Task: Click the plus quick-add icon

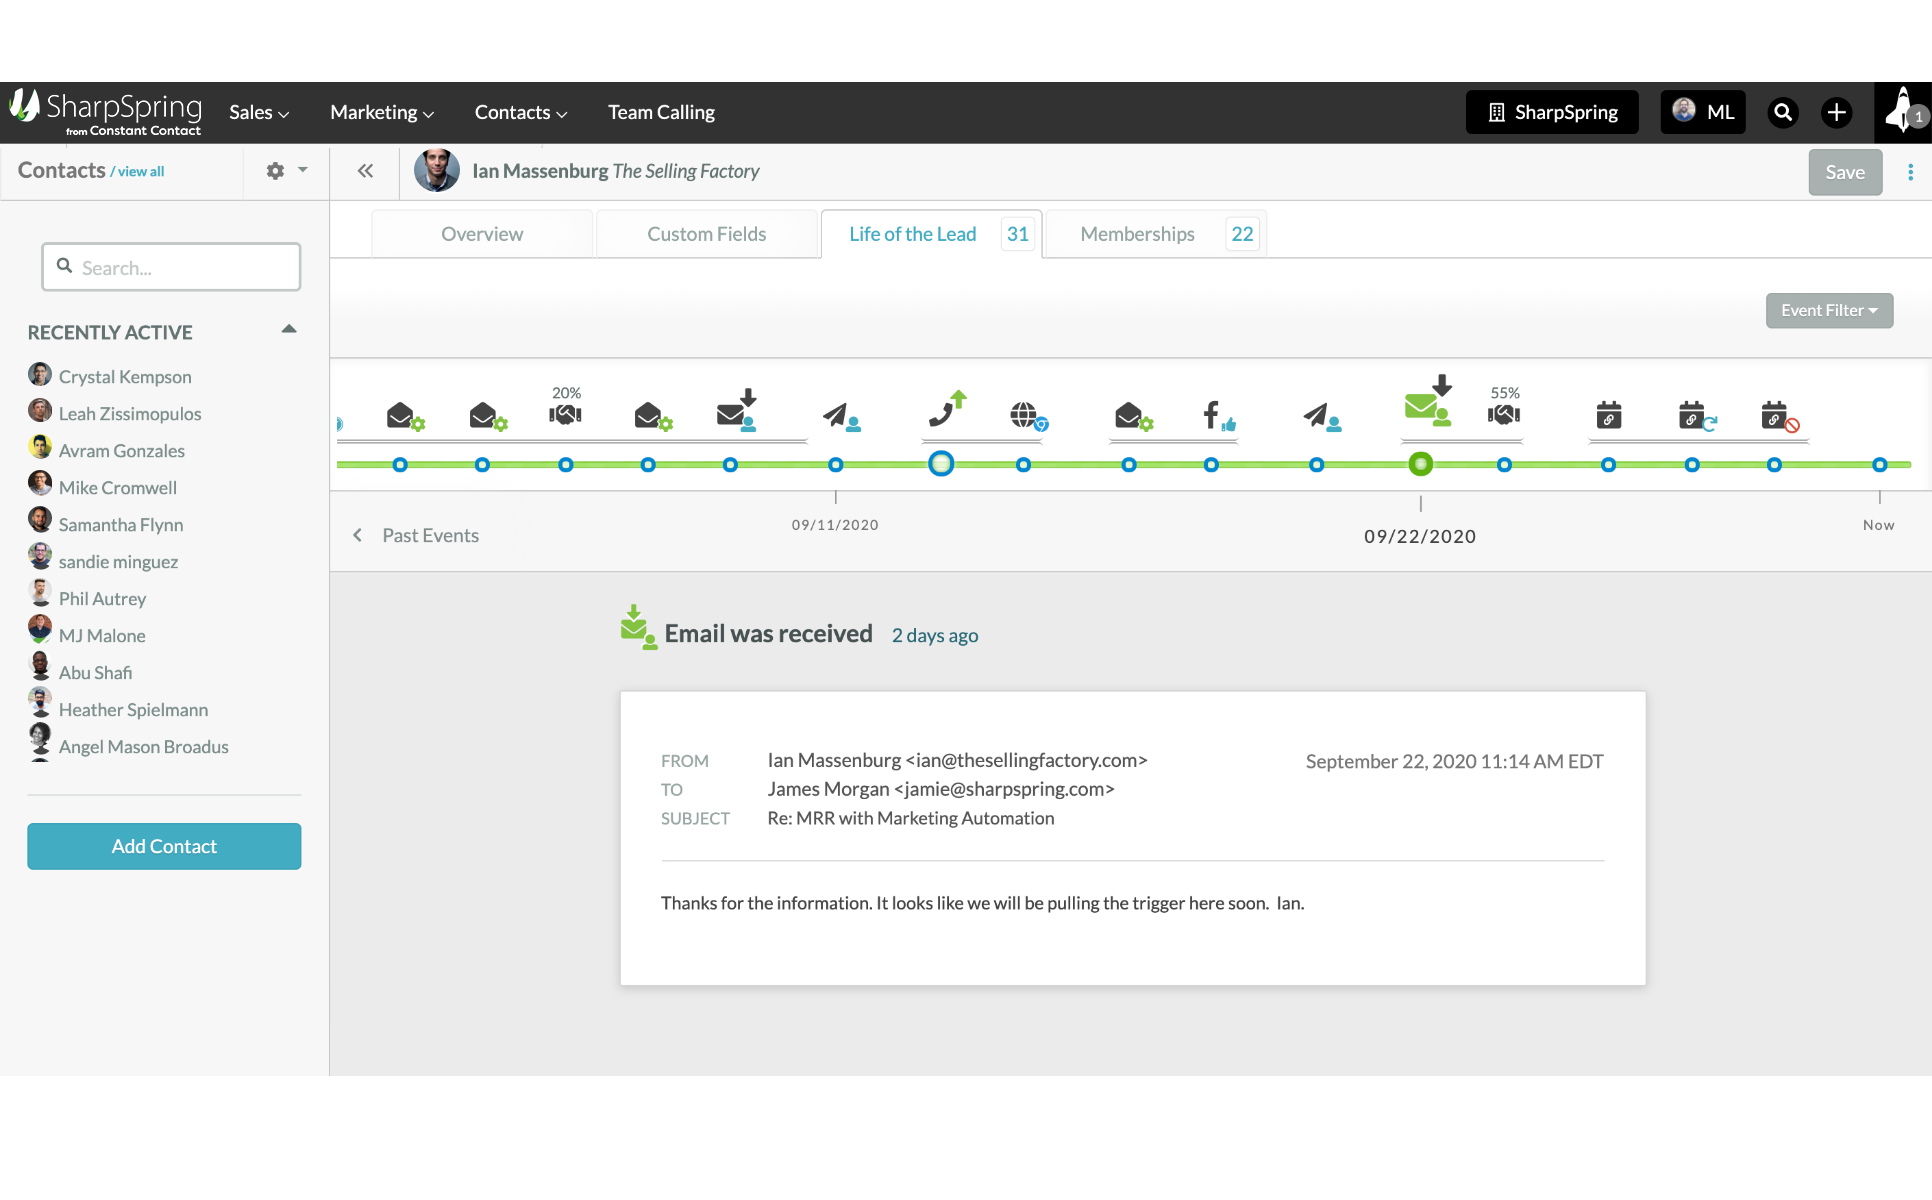Action: click(x=1836, y=112)
